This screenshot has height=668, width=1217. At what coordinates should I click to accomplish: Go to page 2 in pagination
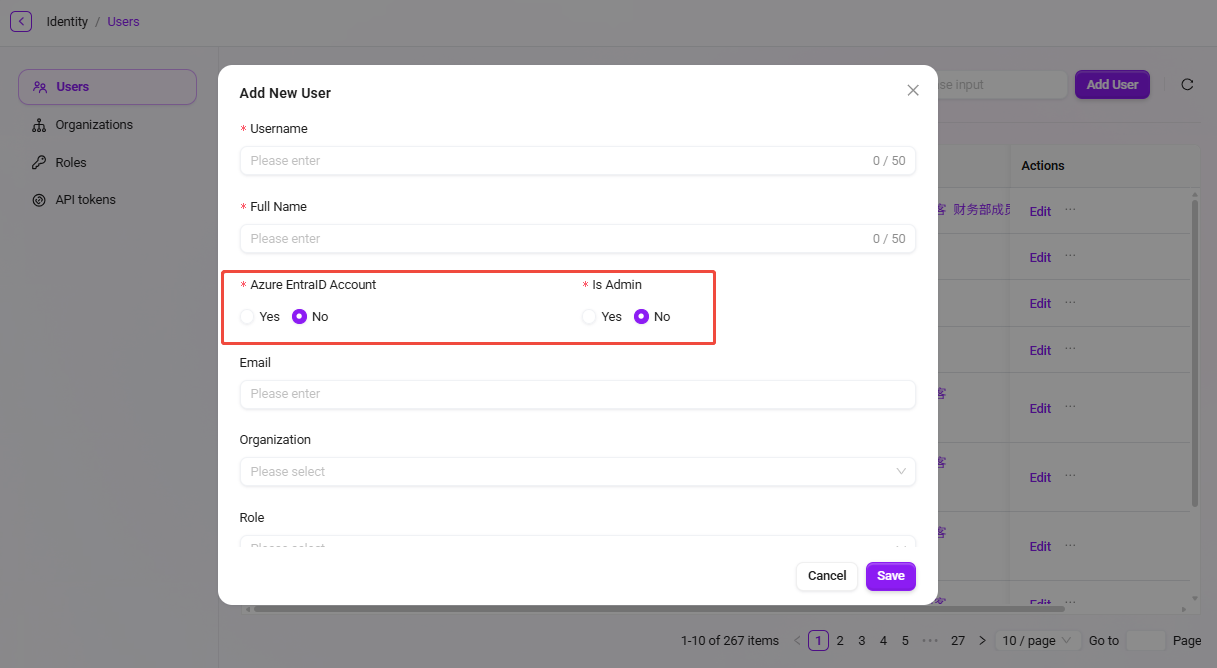coord(840,641)
